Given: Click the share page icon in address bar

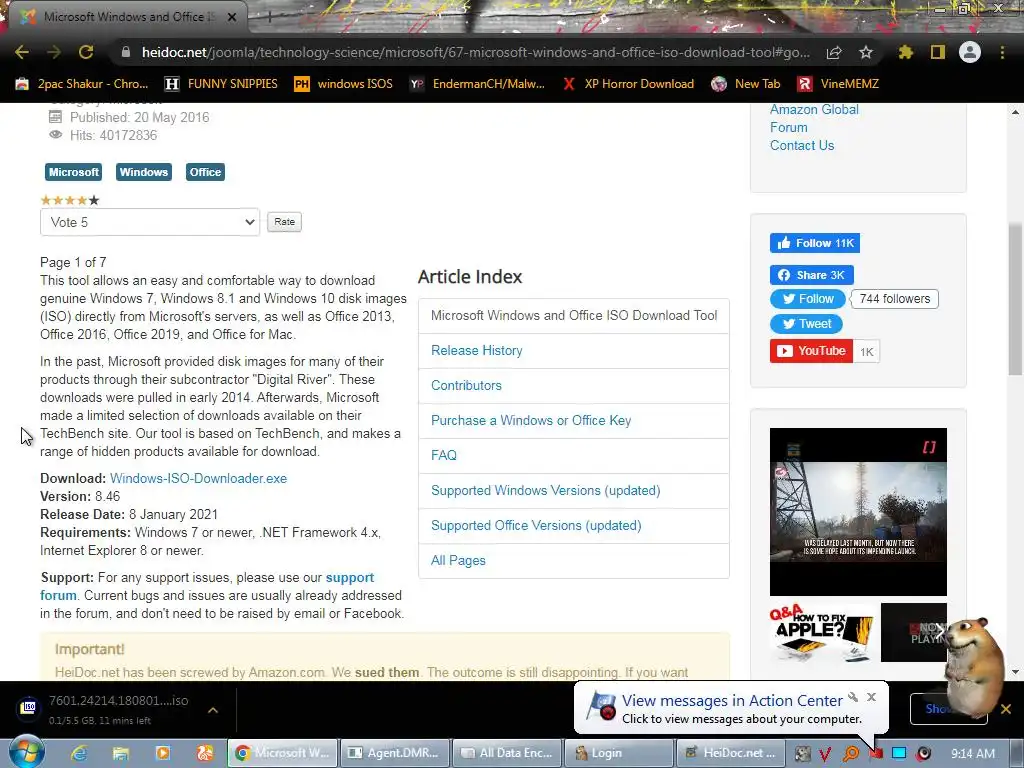Looking at the screenshot, I should (x=834, y=52).
